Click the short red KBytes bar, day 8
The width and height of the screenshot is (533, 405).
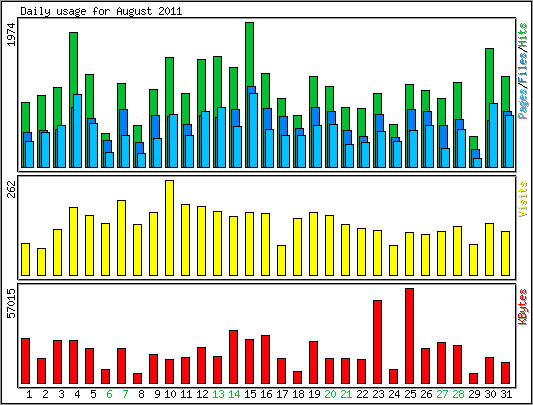pos(137,378)
